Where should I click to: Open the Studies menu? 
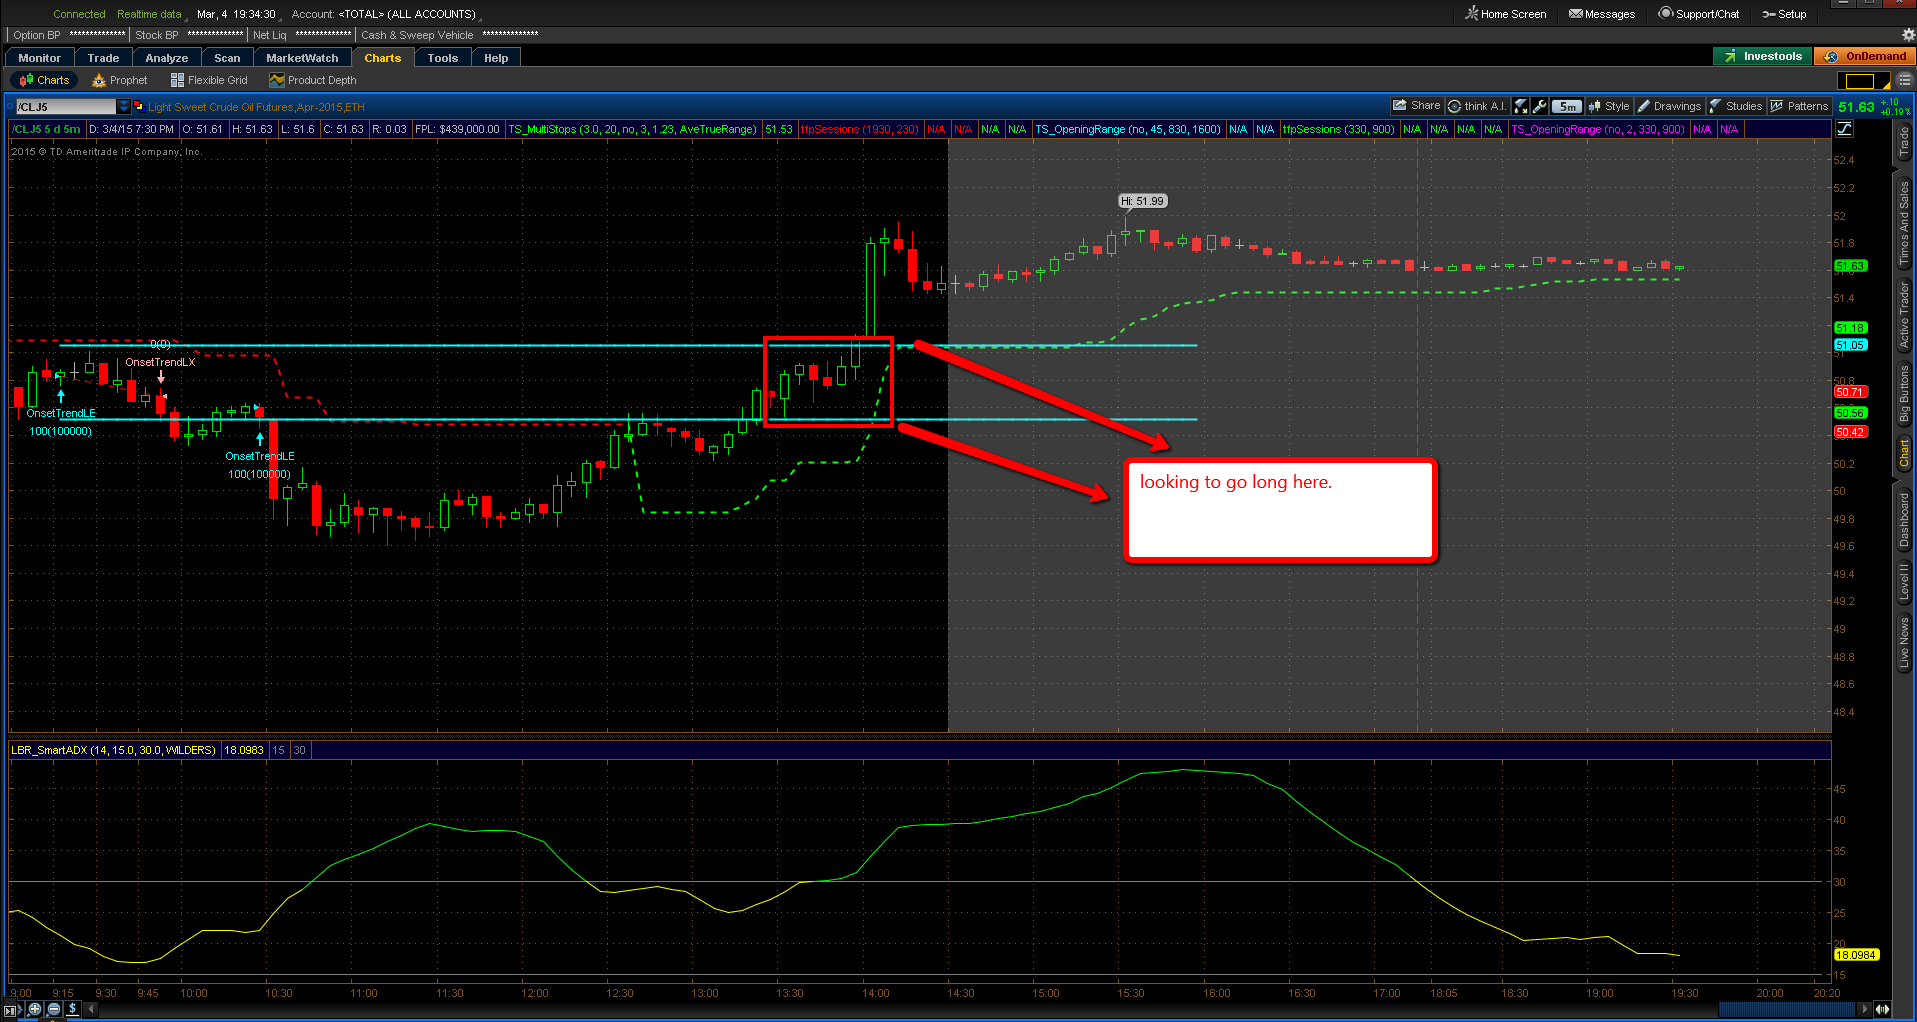1736,106
